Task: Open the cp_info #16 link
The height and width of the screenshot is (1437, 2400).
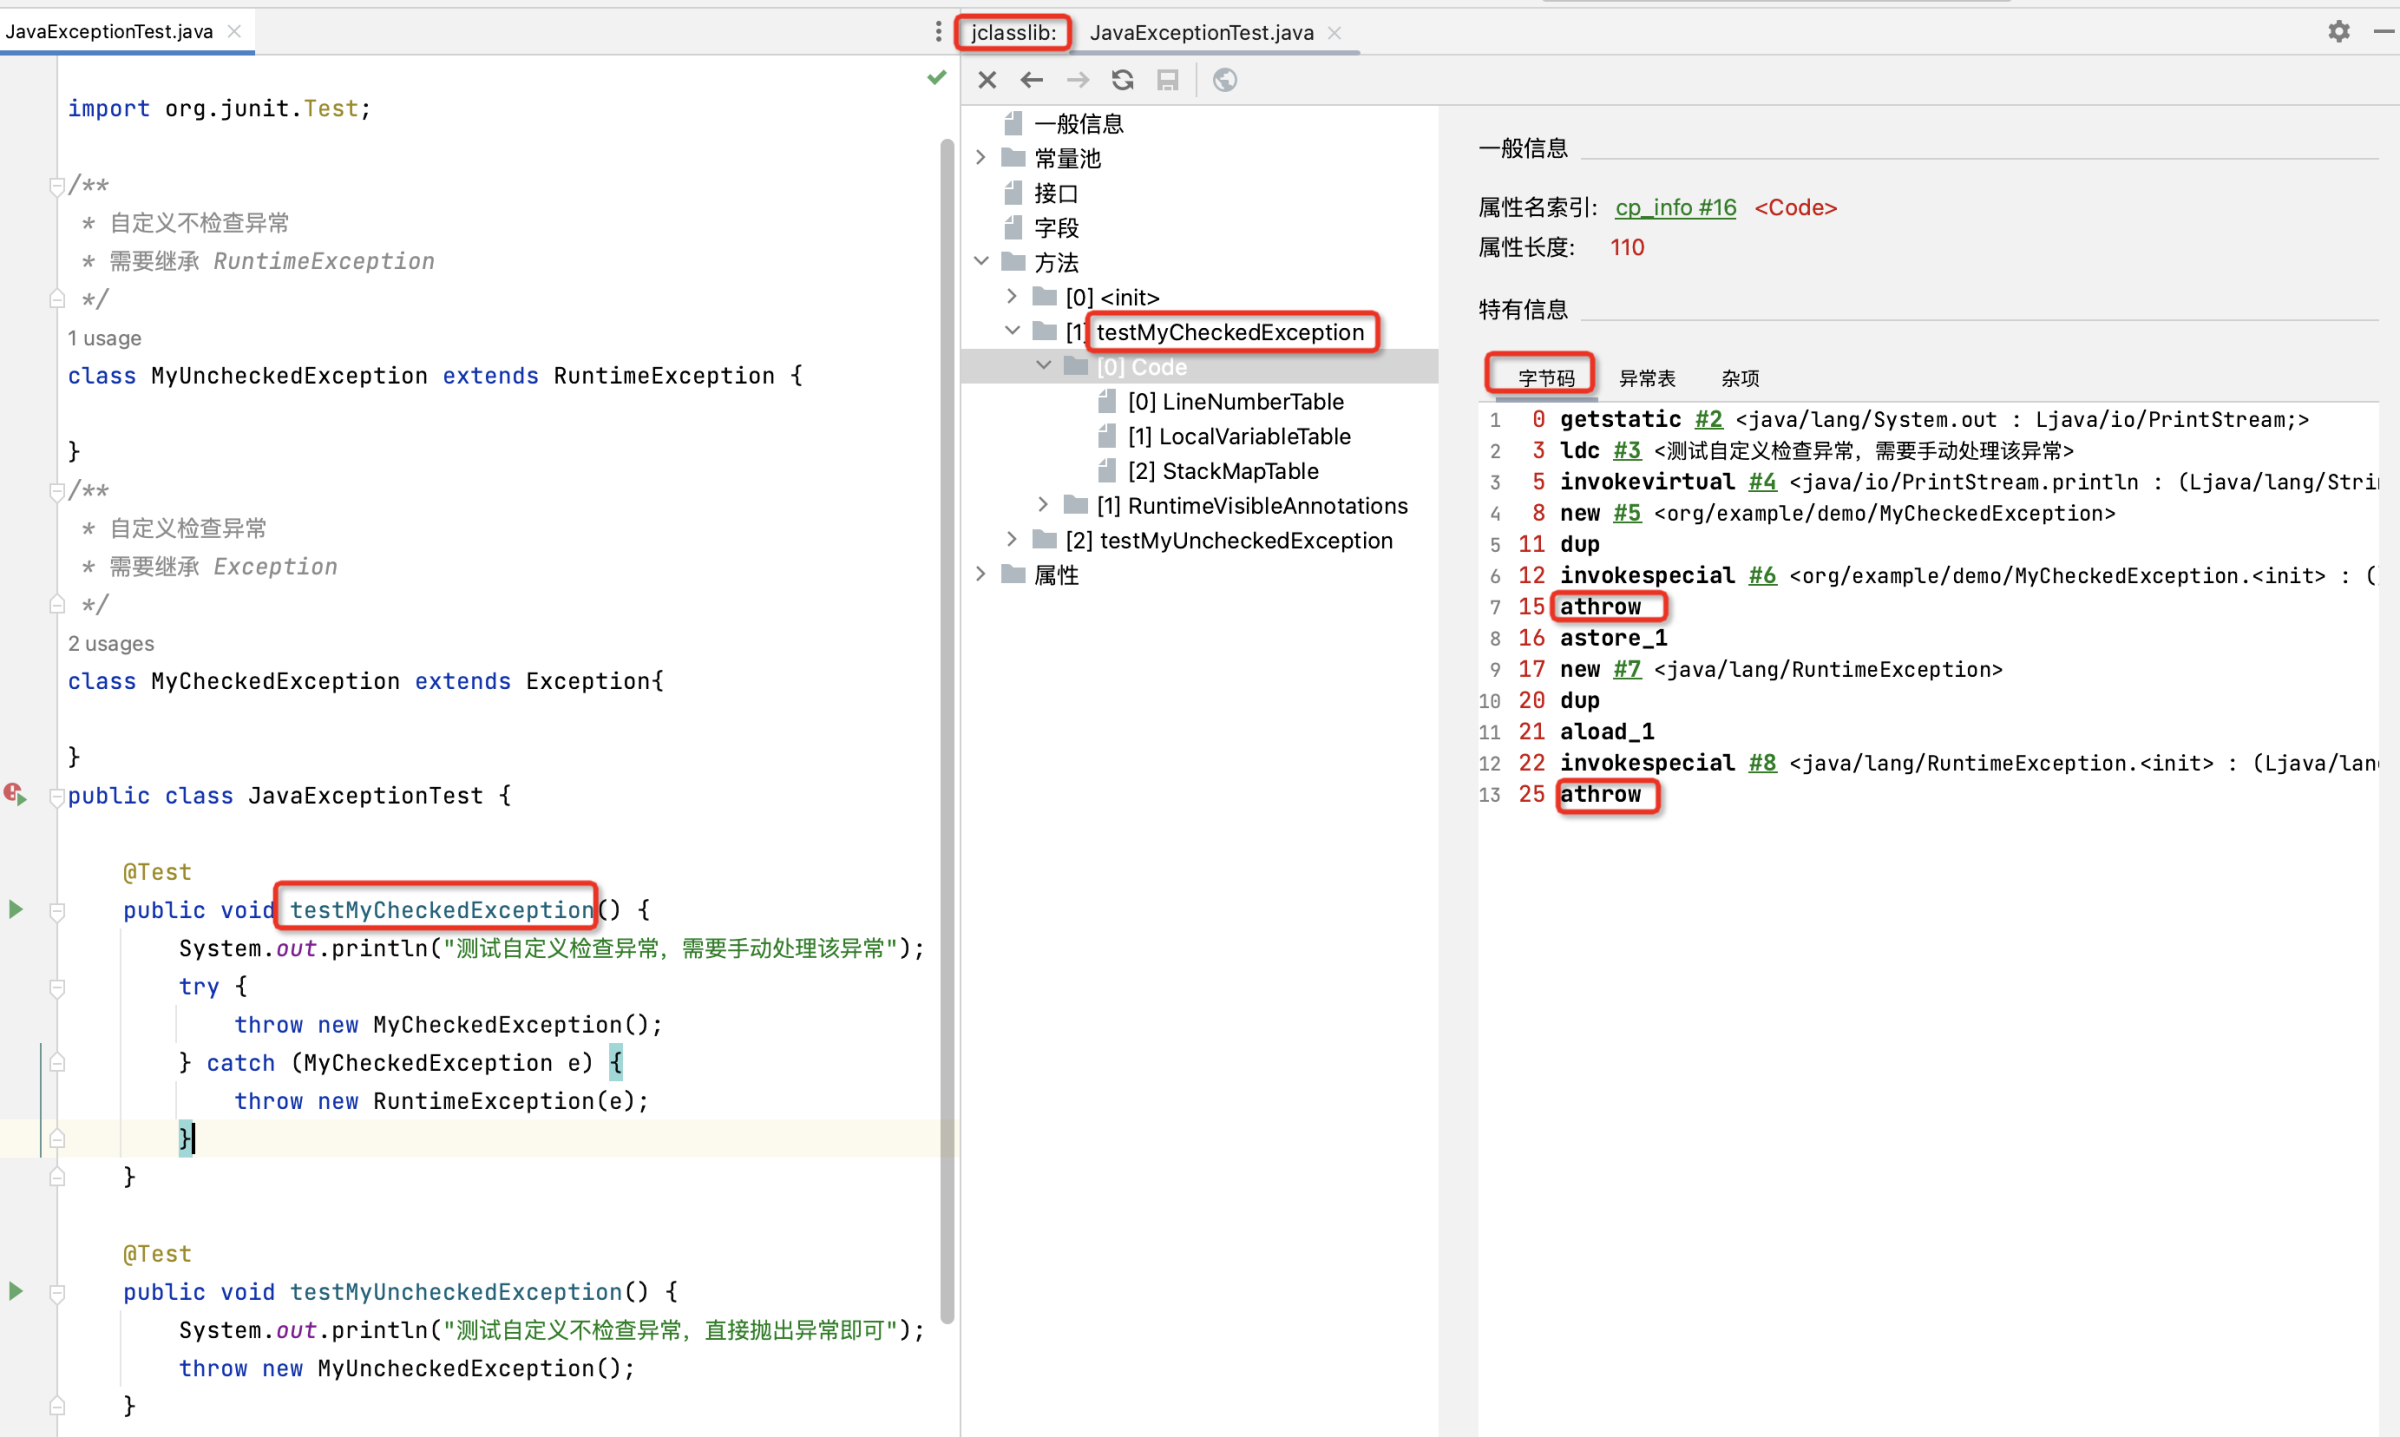Action: tap(1675, 207)
